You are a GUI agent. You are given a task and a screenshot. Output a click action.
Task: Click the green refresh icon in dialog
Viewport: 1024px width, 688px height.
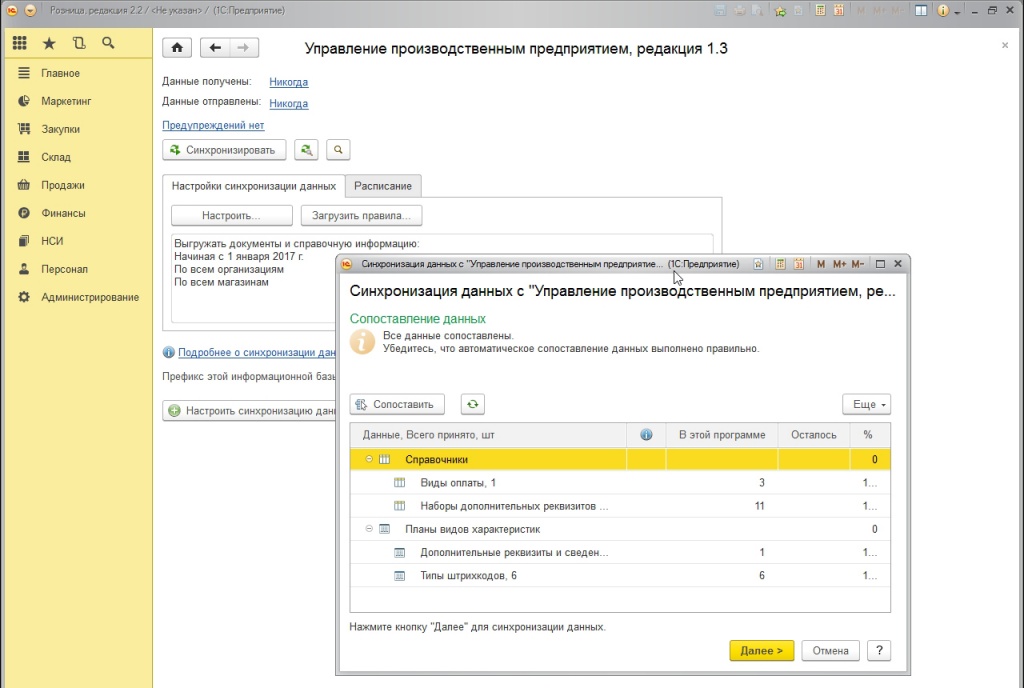click(472, 404)
